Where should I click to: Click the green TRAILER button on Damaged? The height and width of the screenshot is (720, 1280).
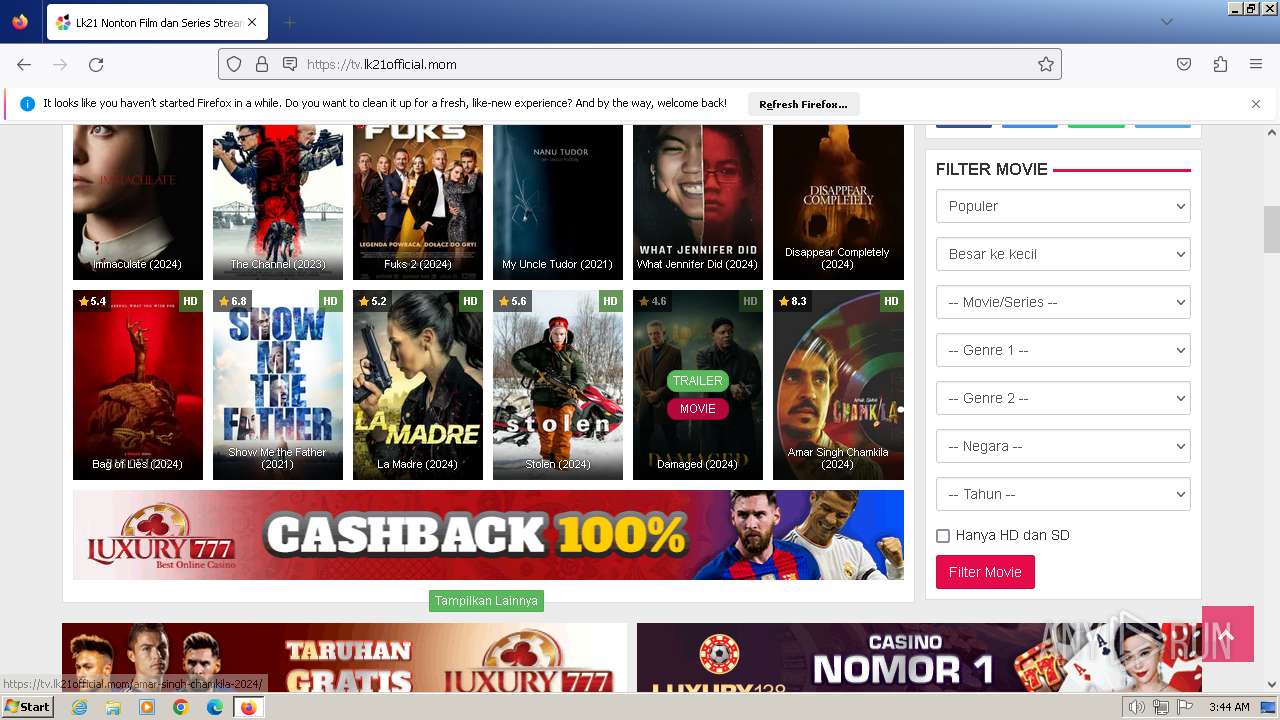697,381
